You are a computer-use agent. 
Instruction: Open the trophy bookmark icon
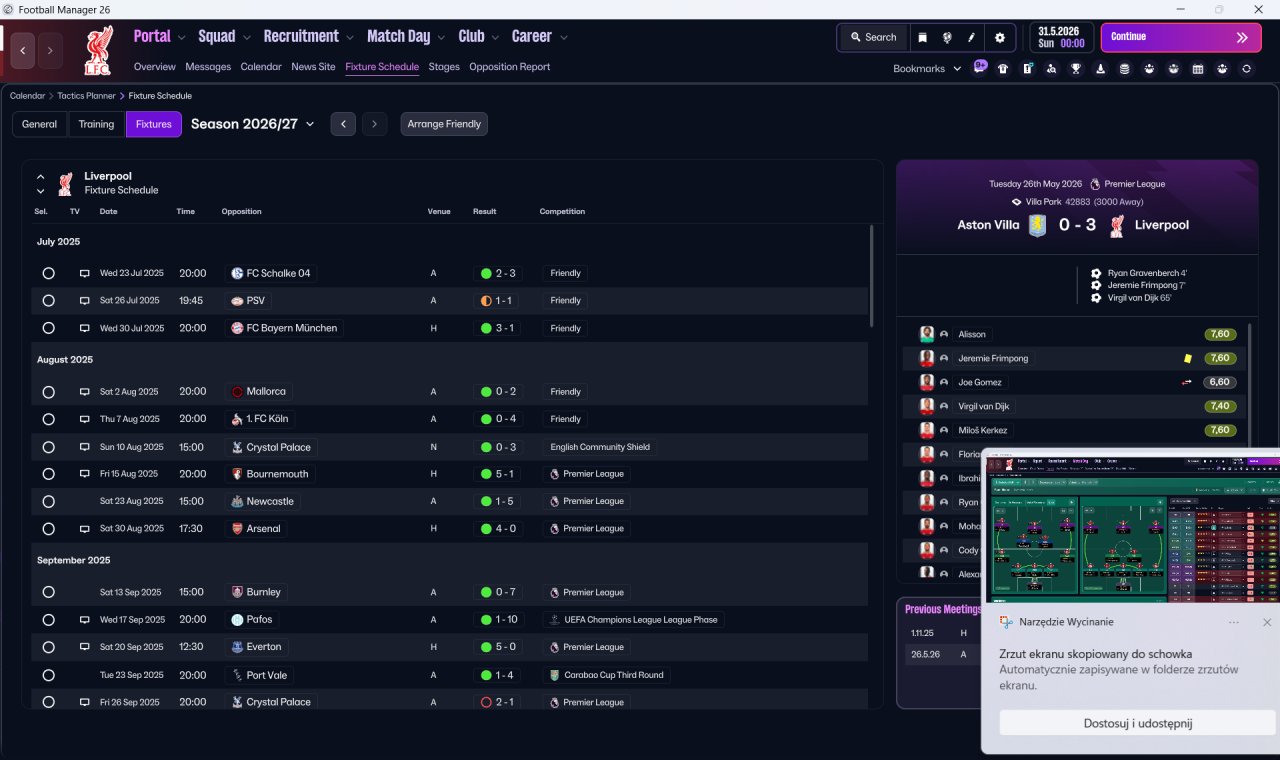click(1076, 69)
